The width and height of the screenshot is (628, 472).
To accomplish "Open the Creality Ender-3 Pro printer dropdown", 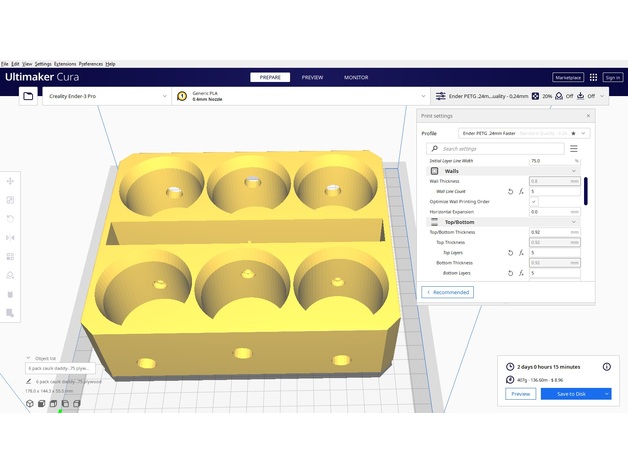I will [x=106, y=96].
